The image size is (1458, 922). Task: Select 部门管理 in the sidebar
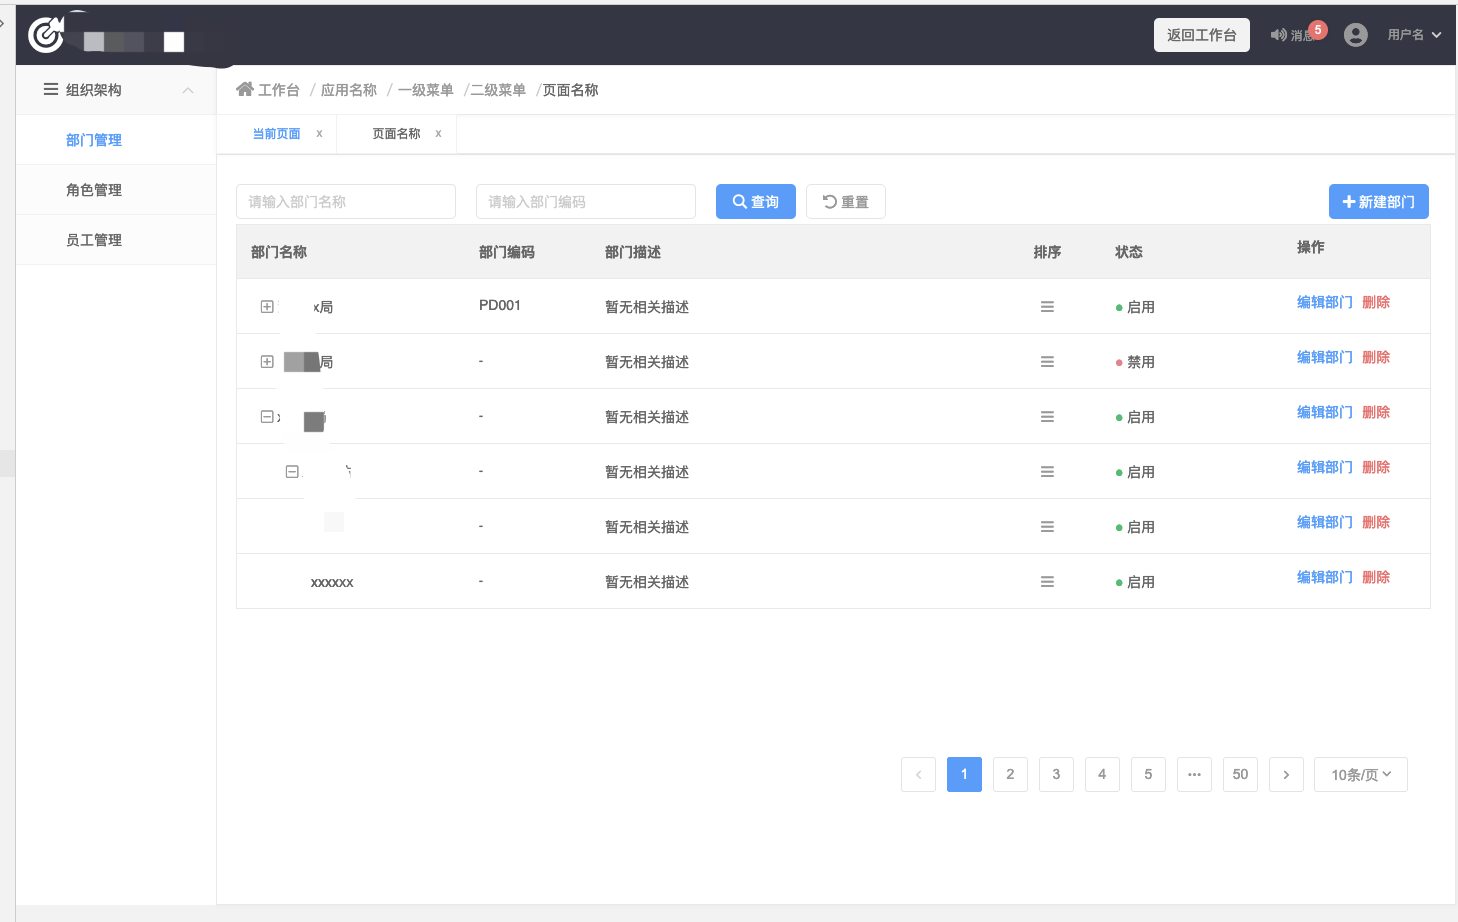tap(94, 140)
